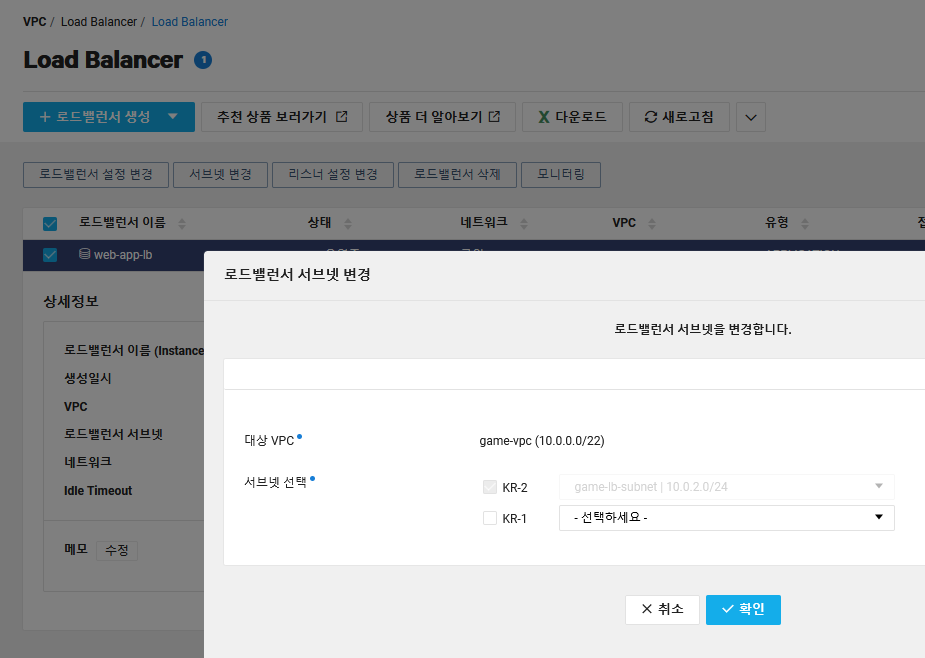925x658 pixels.
Task: Enable the KR-1 zone checkbox
Action: tap(490, 518)
